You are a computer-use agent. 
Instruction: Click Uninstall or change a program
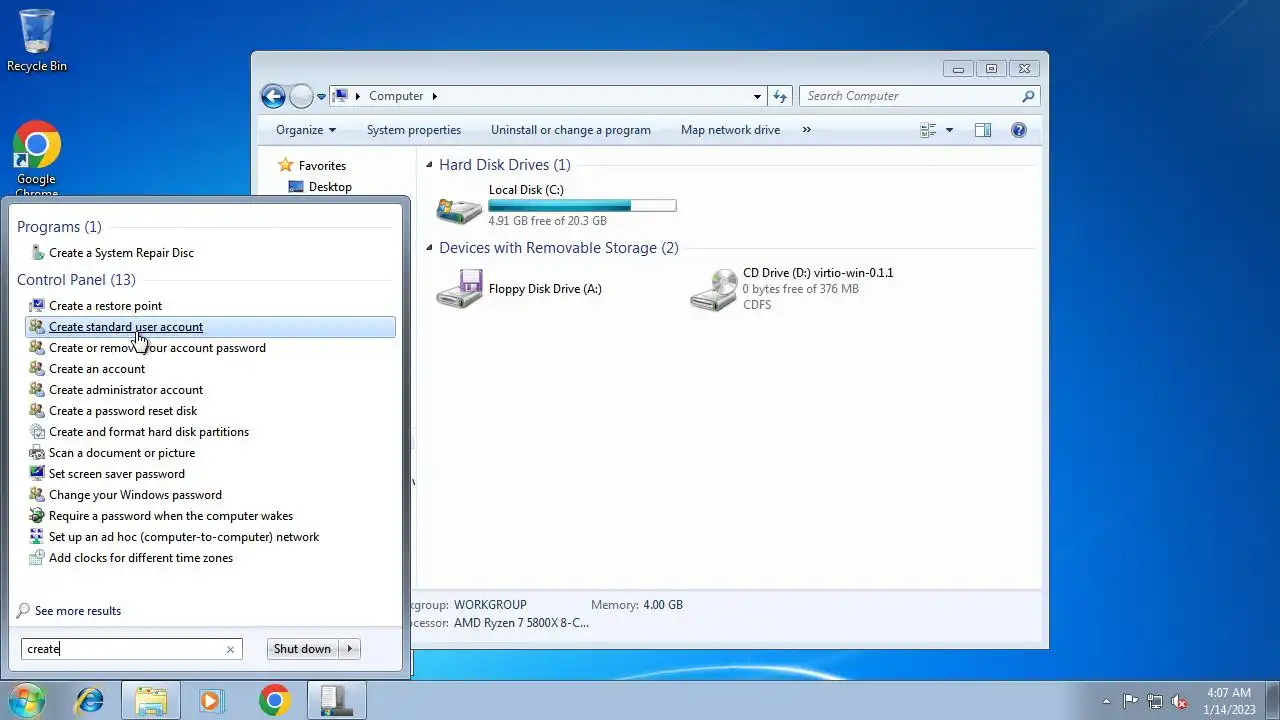tap(571, 130)
